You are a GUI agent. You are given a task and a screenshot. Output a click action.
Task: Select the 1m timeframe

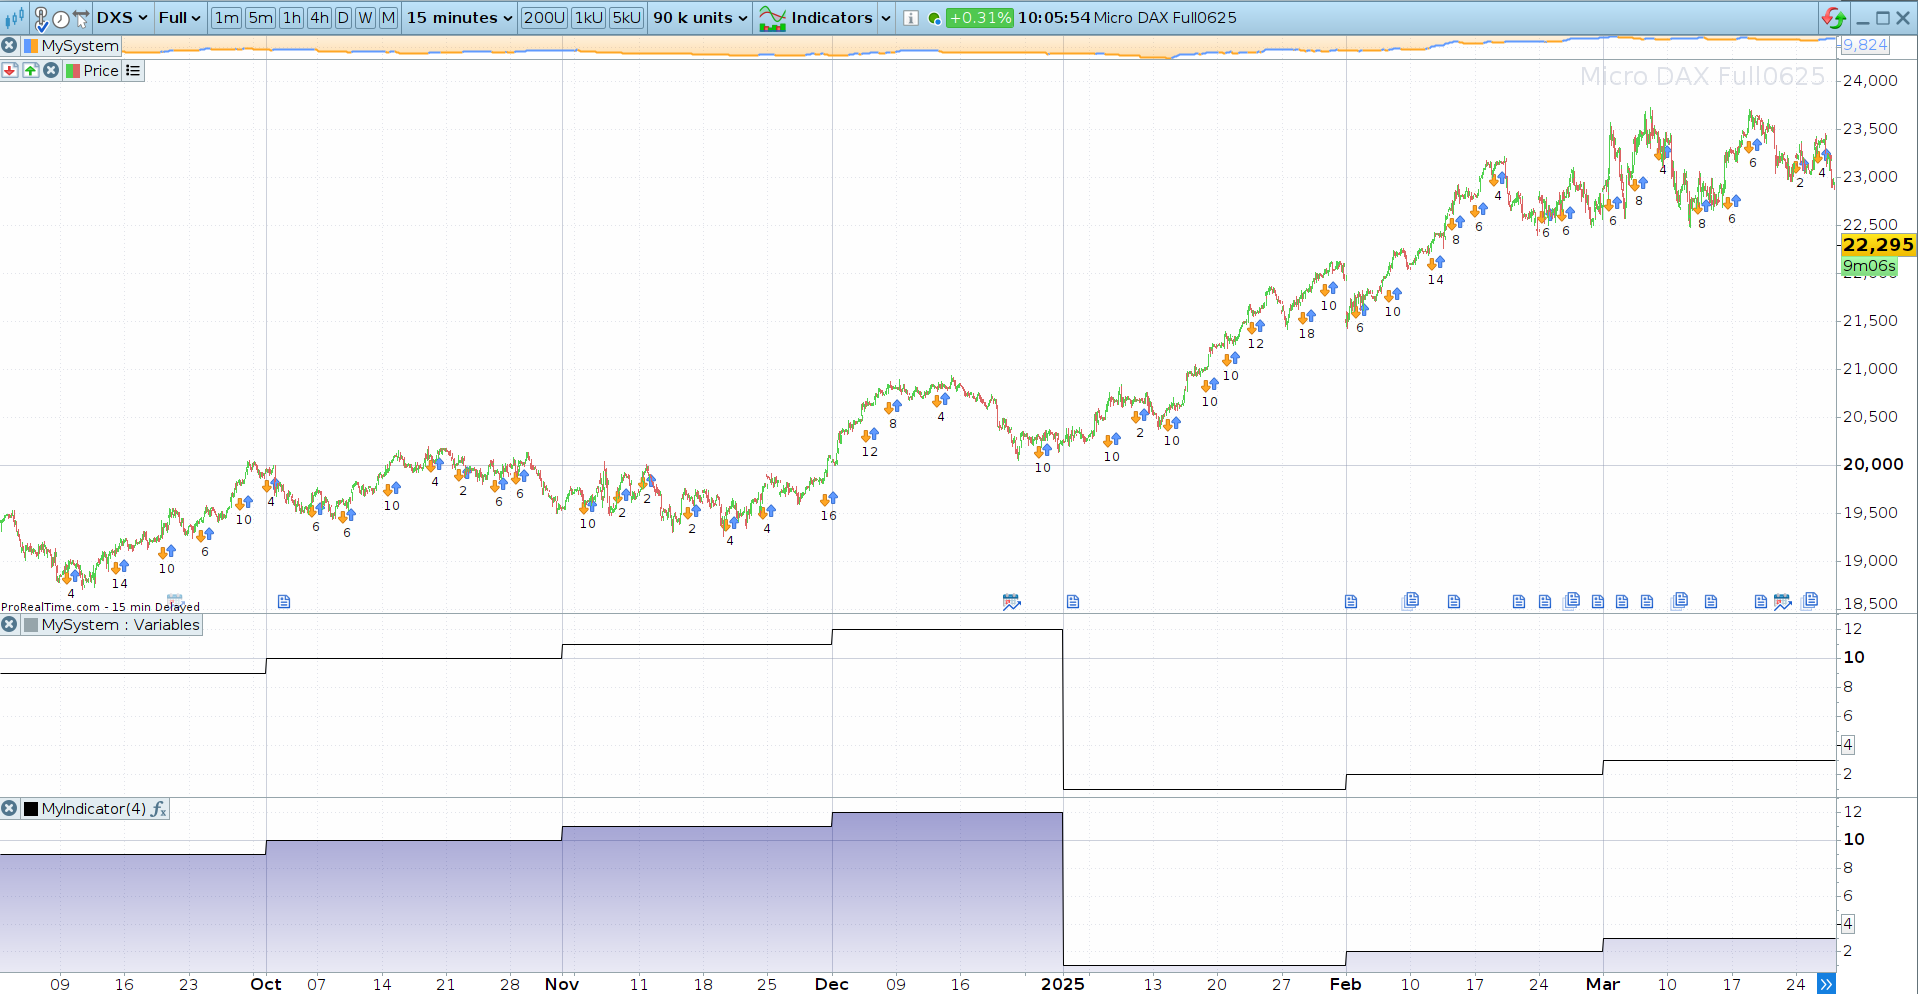click(x=227, y=18)
